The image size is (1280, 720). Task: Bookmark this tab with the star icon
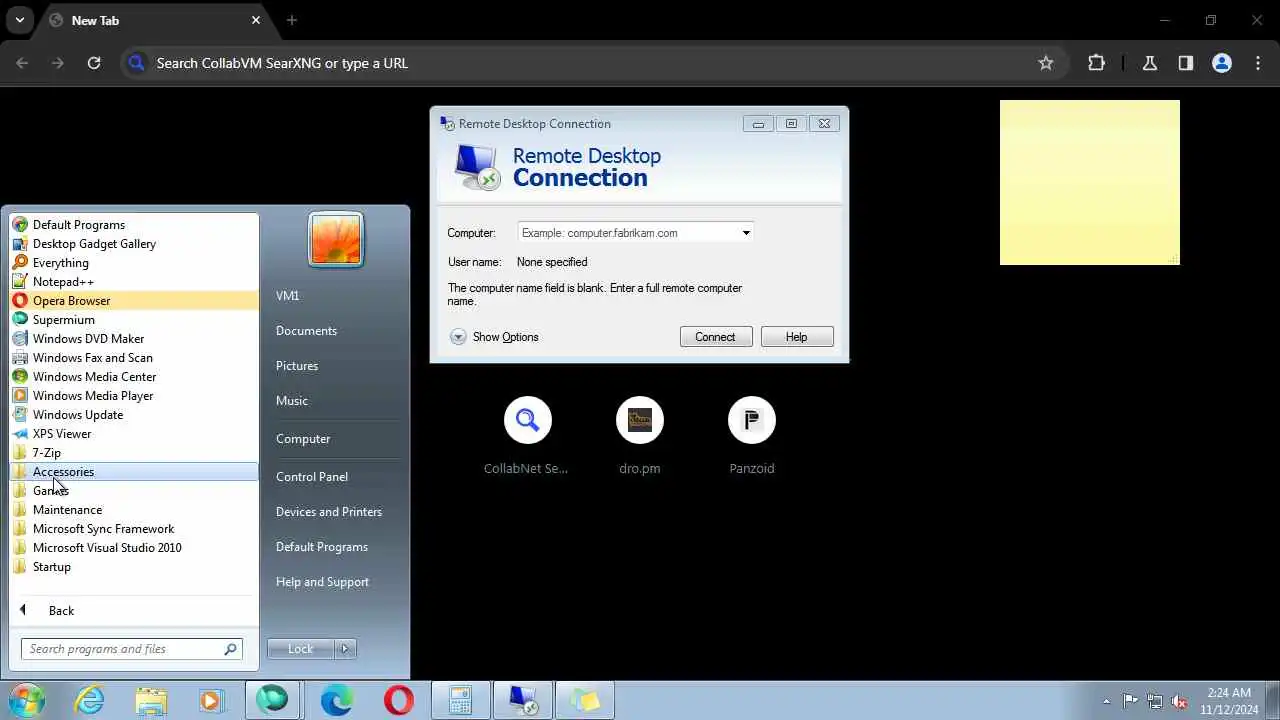click(x=1046, y=63)
